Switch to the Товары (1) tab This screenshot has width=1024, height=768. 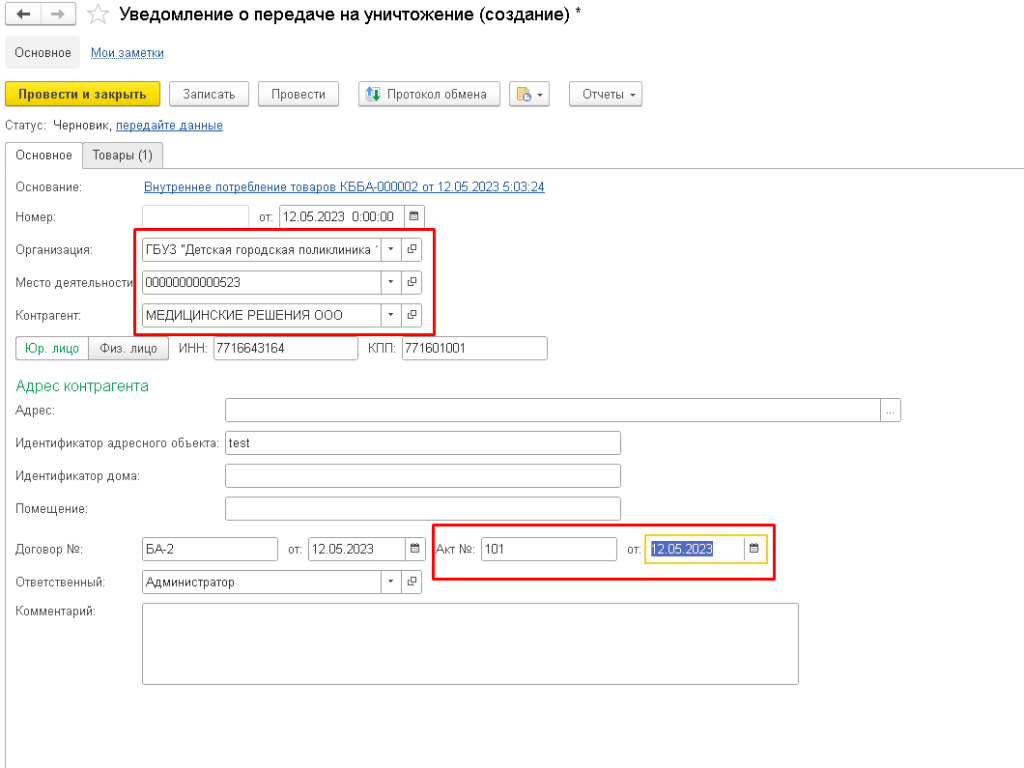tap(122, 155)
